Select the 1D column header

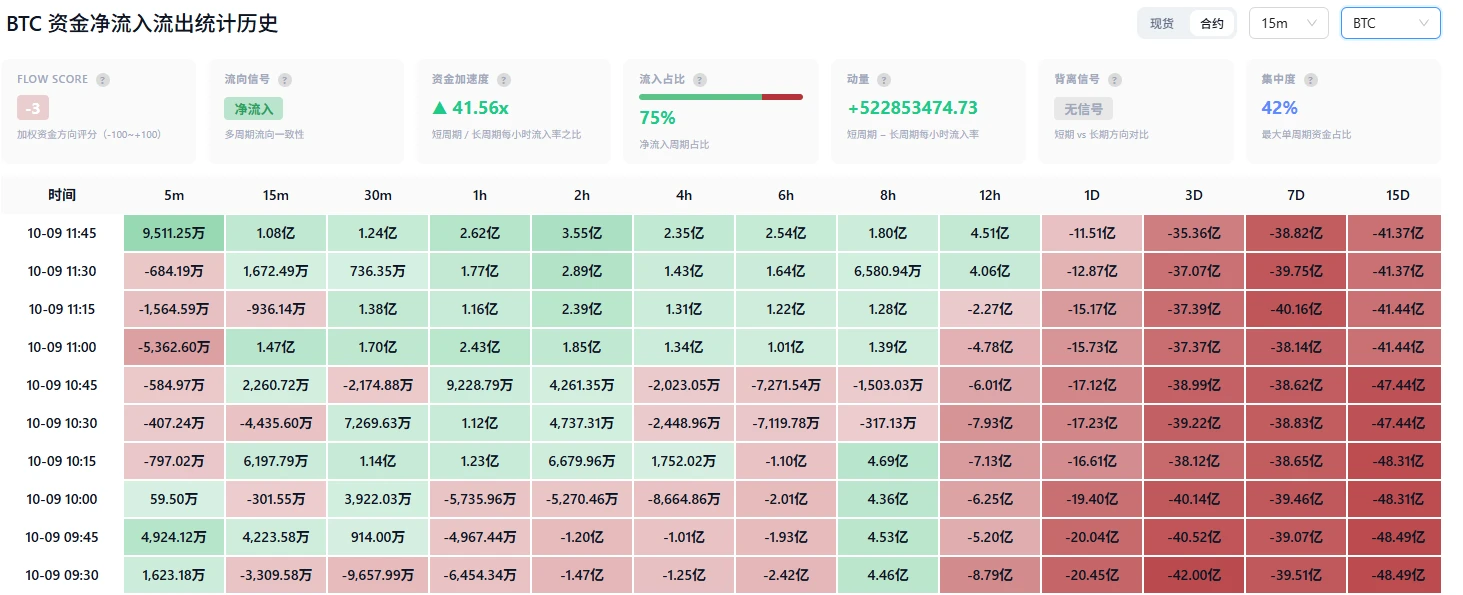click(x=1092, y=195)
